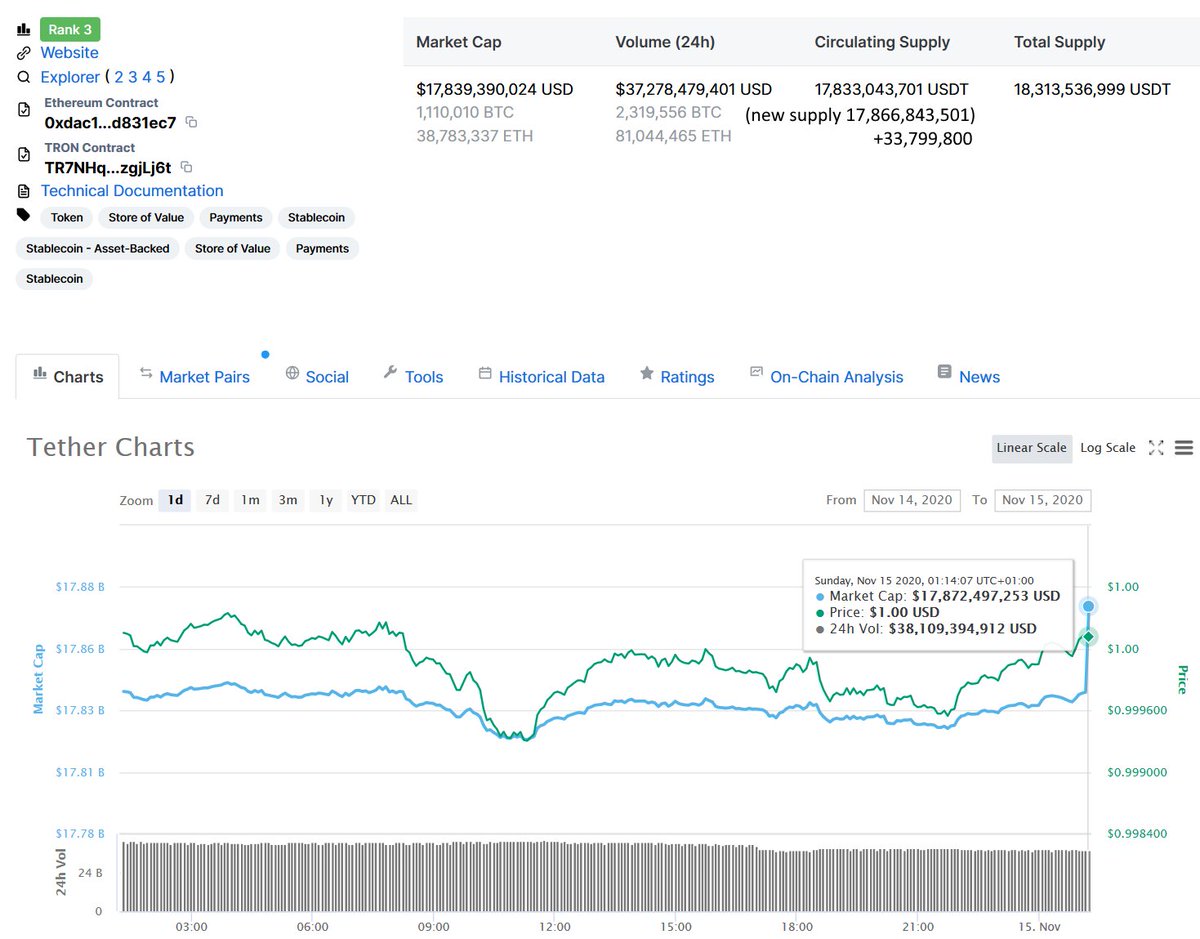Click the Circulating Supply column header

click(882, 42)
